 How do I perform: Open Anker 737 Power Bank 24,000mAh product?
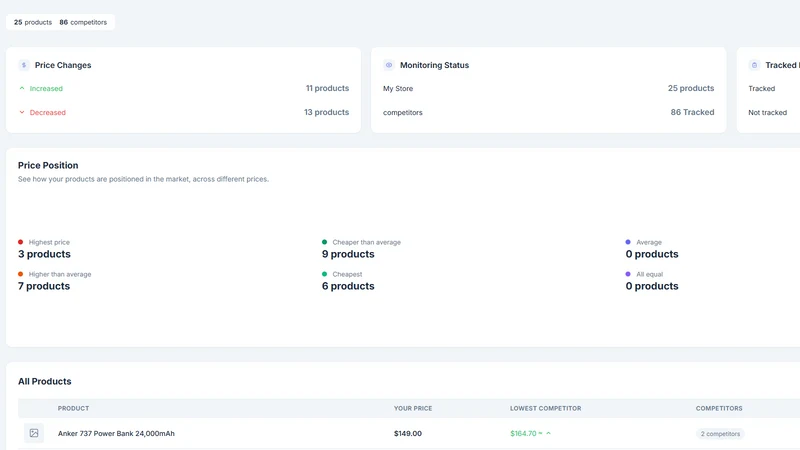(x=116, y=433)
